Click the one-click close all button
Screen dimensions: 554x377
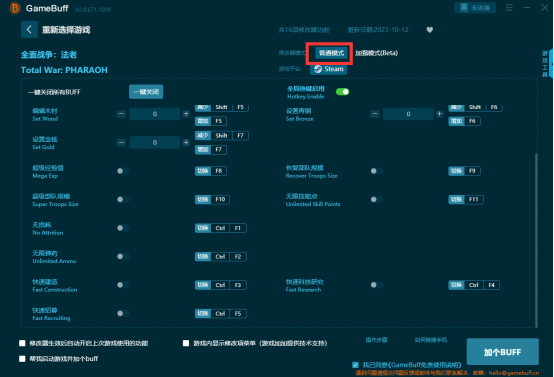pyautogui.click(x=146, y=92)
